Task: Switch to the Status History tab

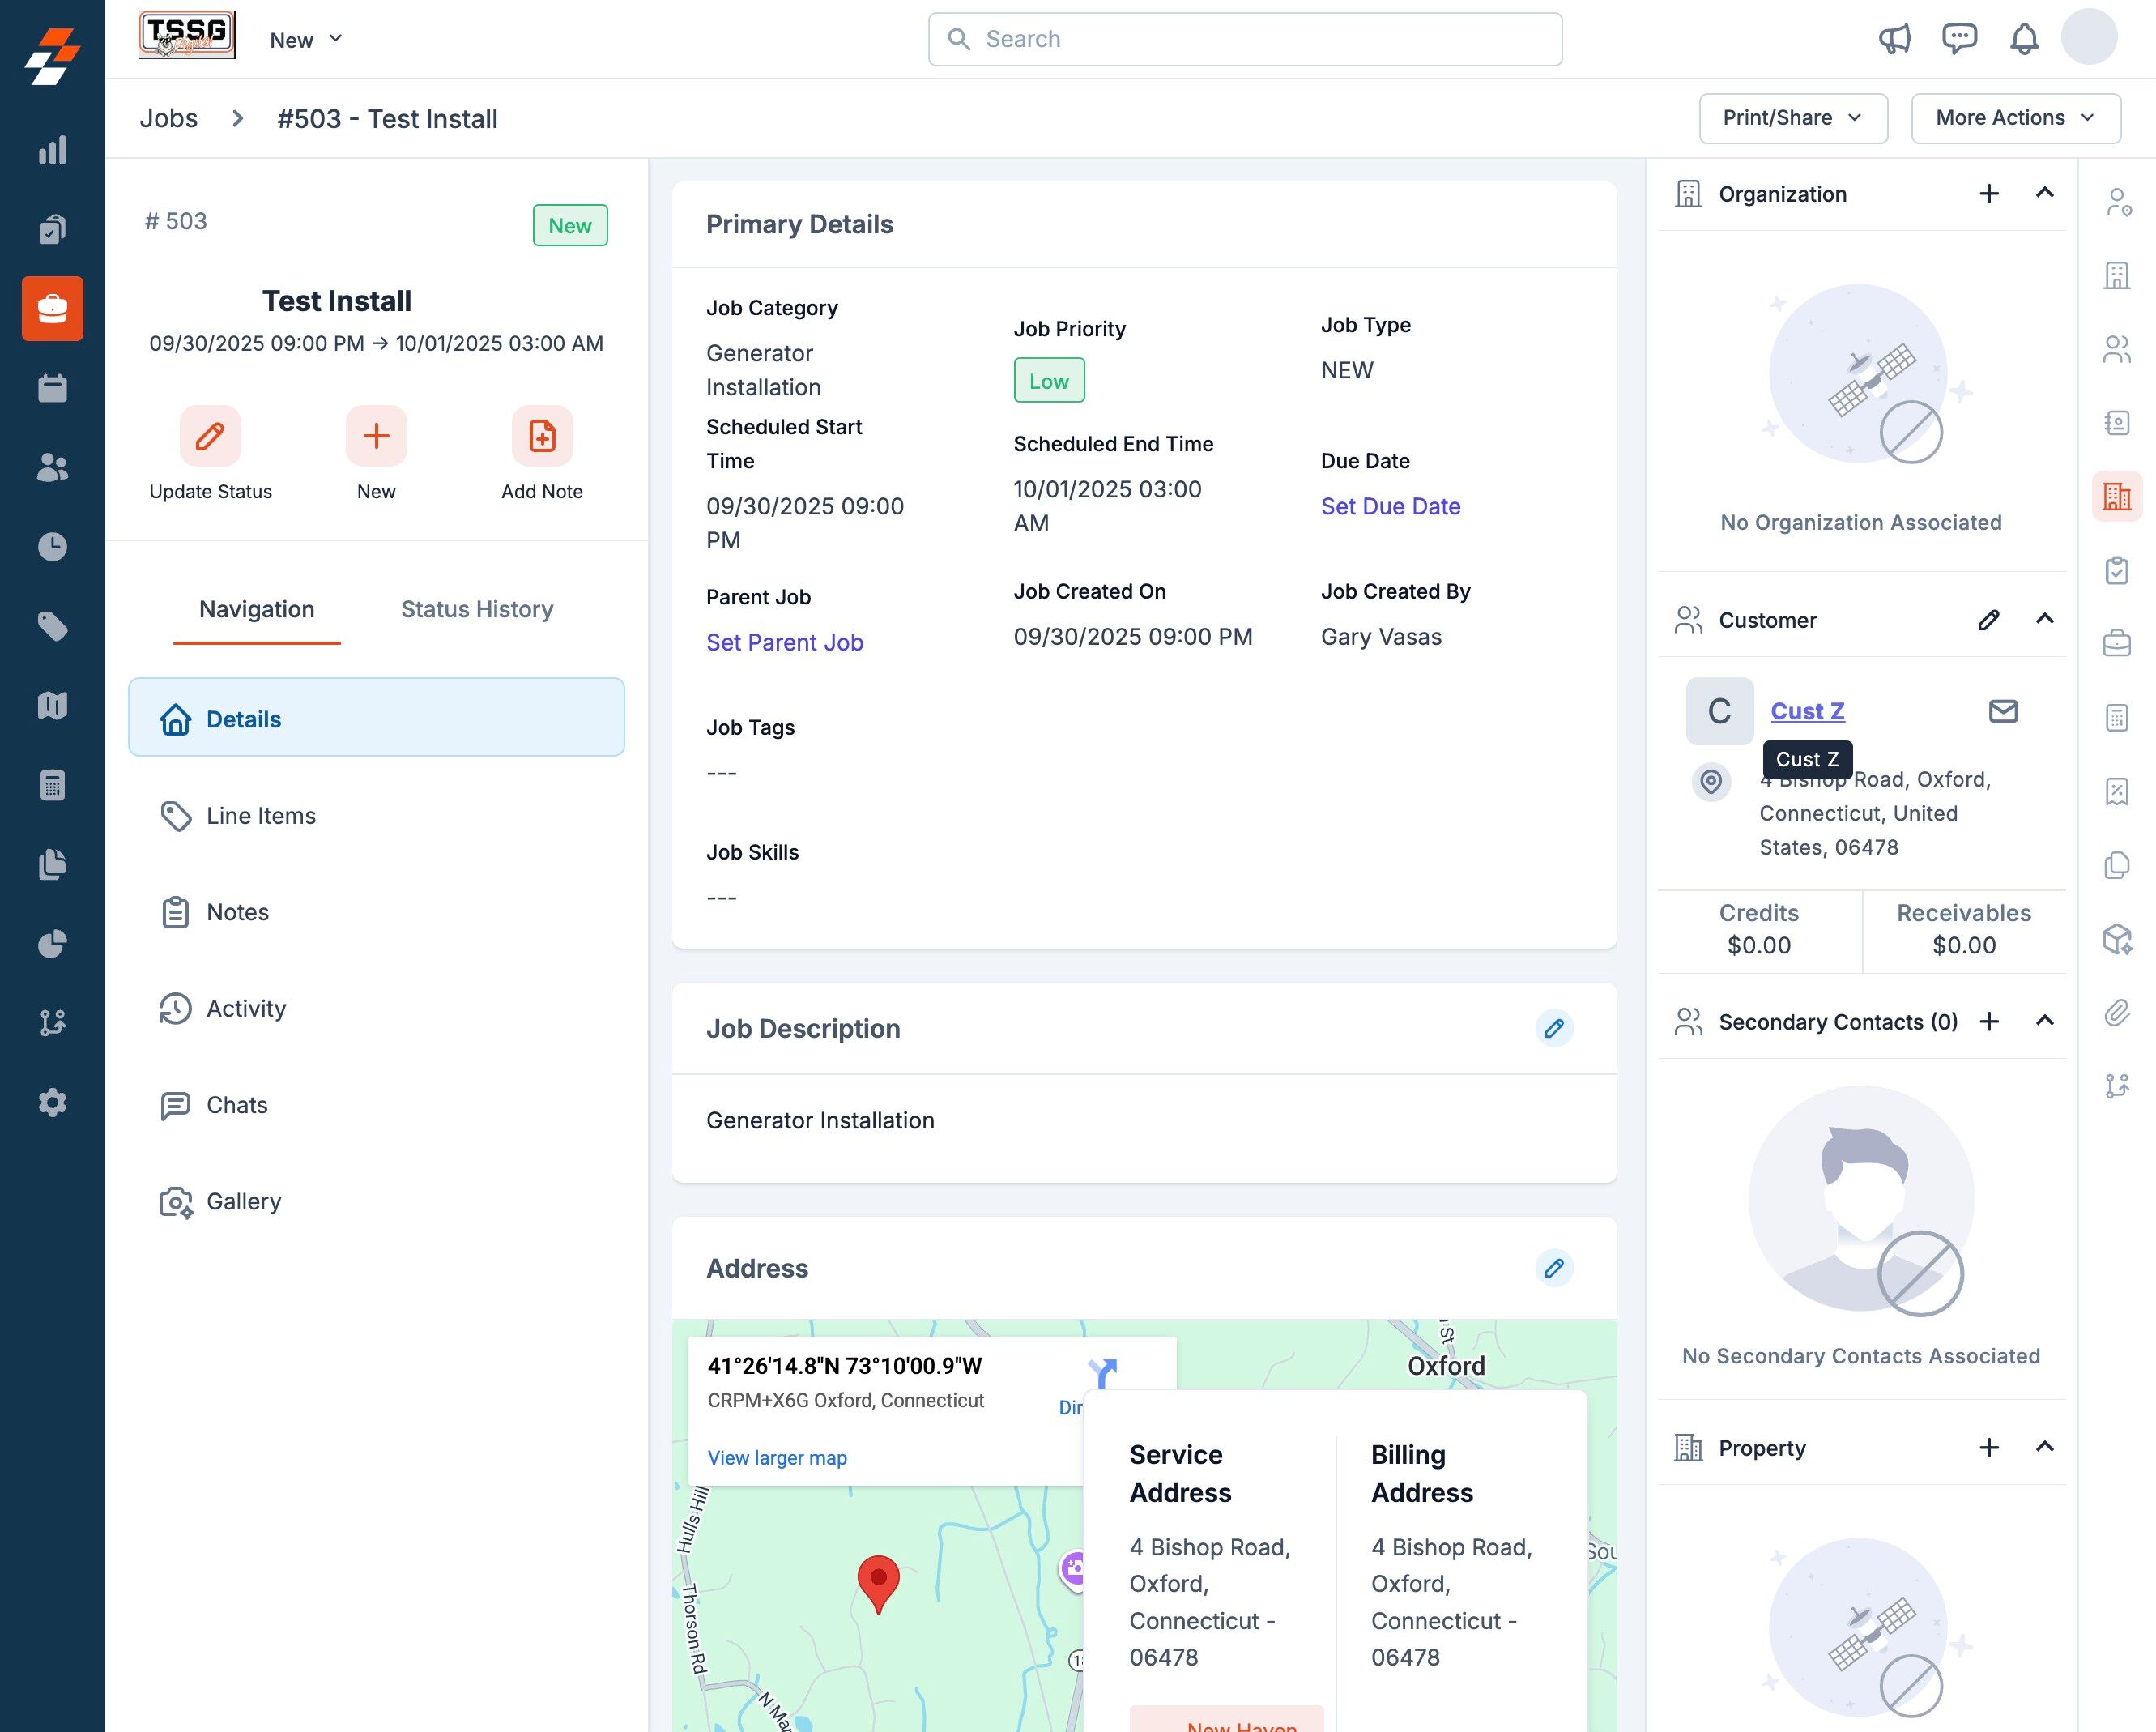Action: click(477, 609)
